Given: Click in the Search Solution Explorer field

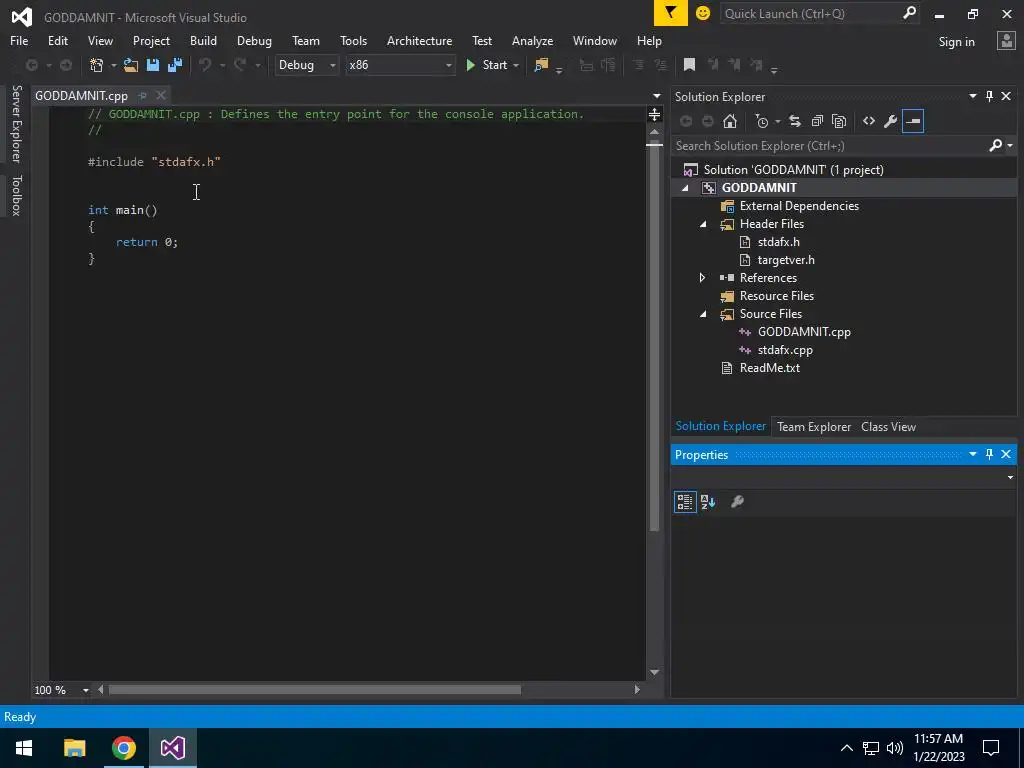Looking at the screenshot, I should [829, 146].
